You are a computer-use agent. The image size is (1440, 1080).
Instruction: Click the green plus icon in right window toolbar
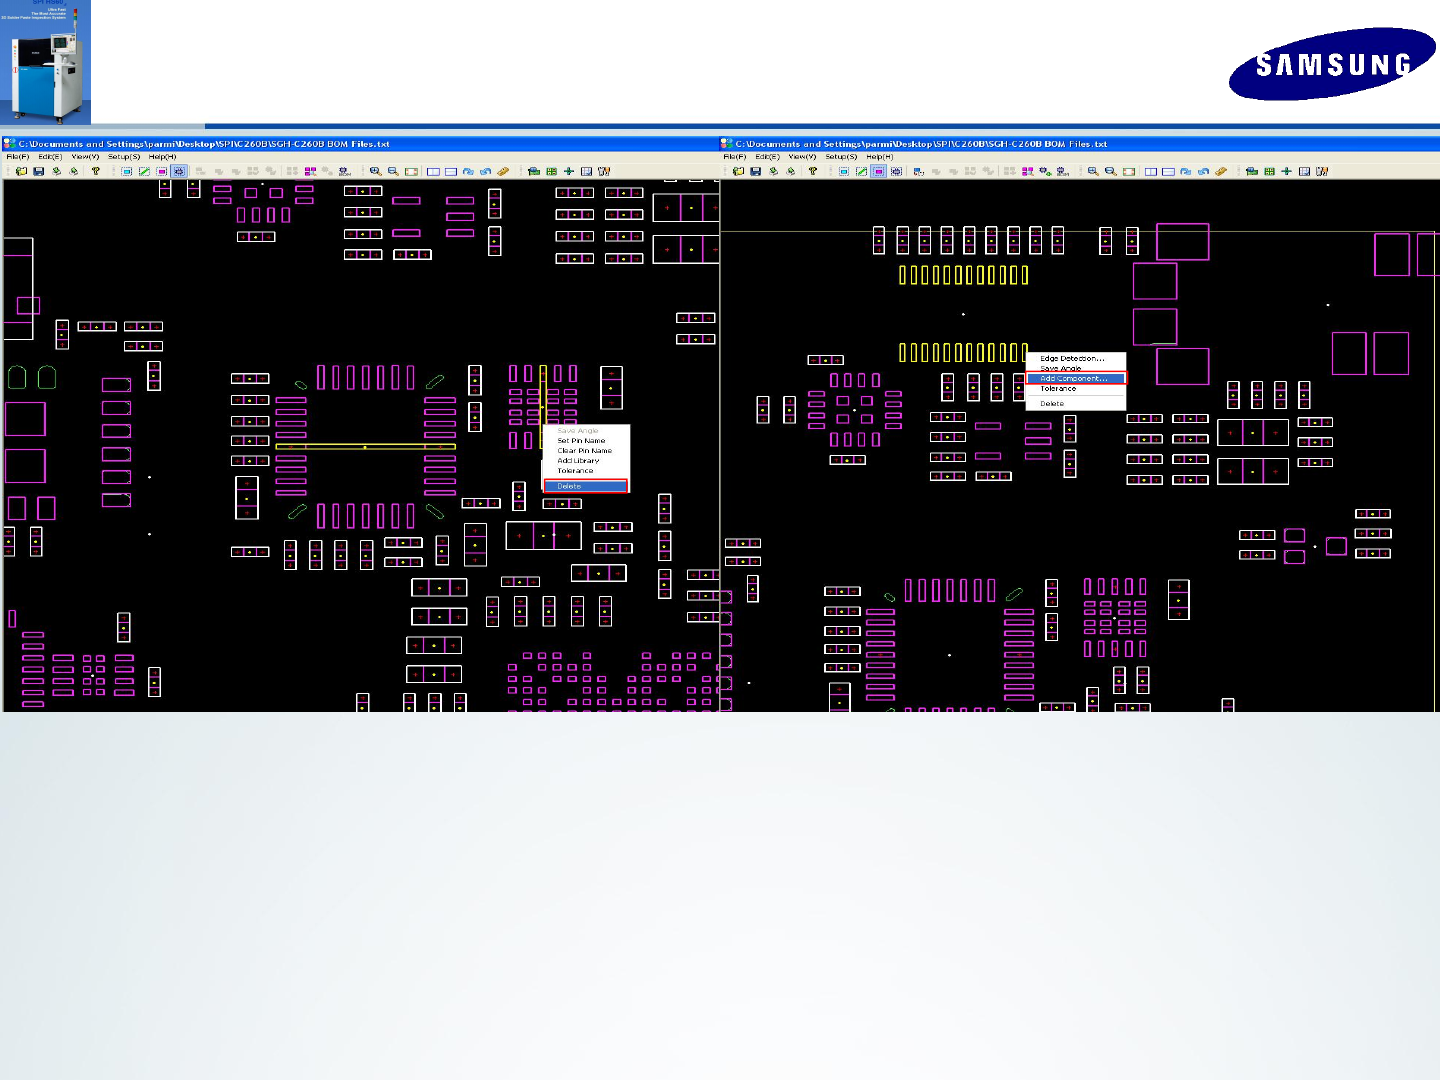[x=1286, y=171]
